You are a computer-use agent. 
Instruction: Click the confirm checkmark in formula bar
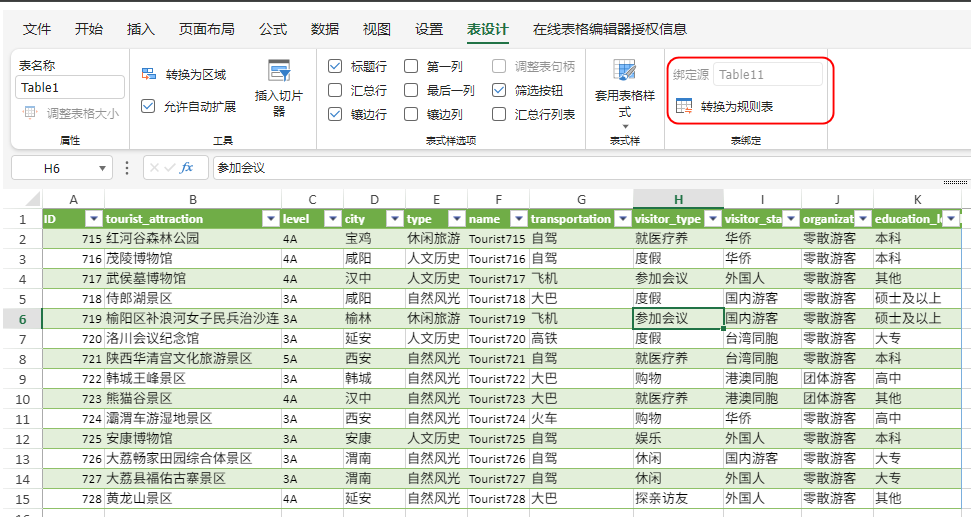170,168
